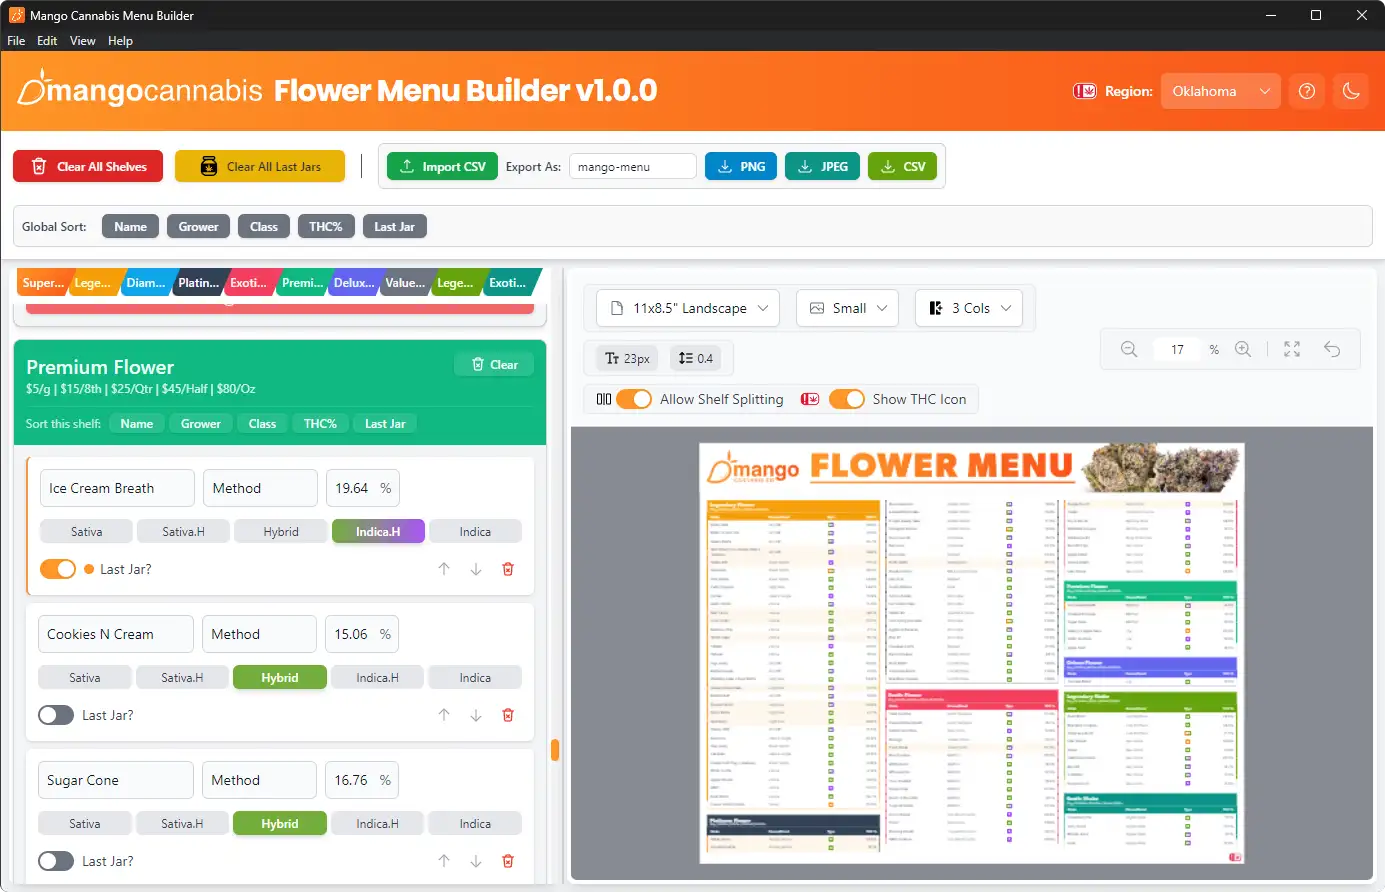Viewport: 1385px width, 892px height.
Task: Open the Edit menu
Action: 47,41
